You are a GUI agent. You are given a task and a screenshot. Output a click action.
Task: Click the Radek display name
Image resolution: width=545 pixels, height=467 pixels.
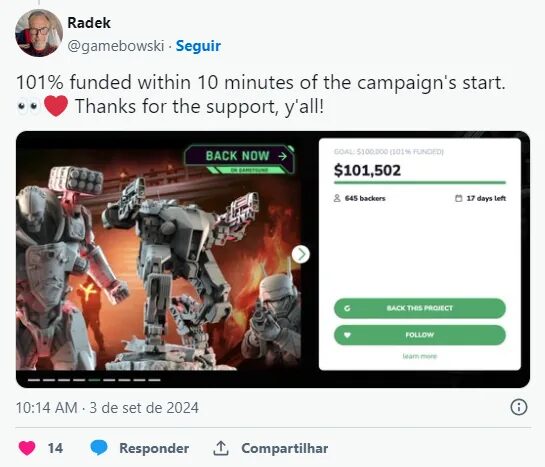[x=89, y=23]
